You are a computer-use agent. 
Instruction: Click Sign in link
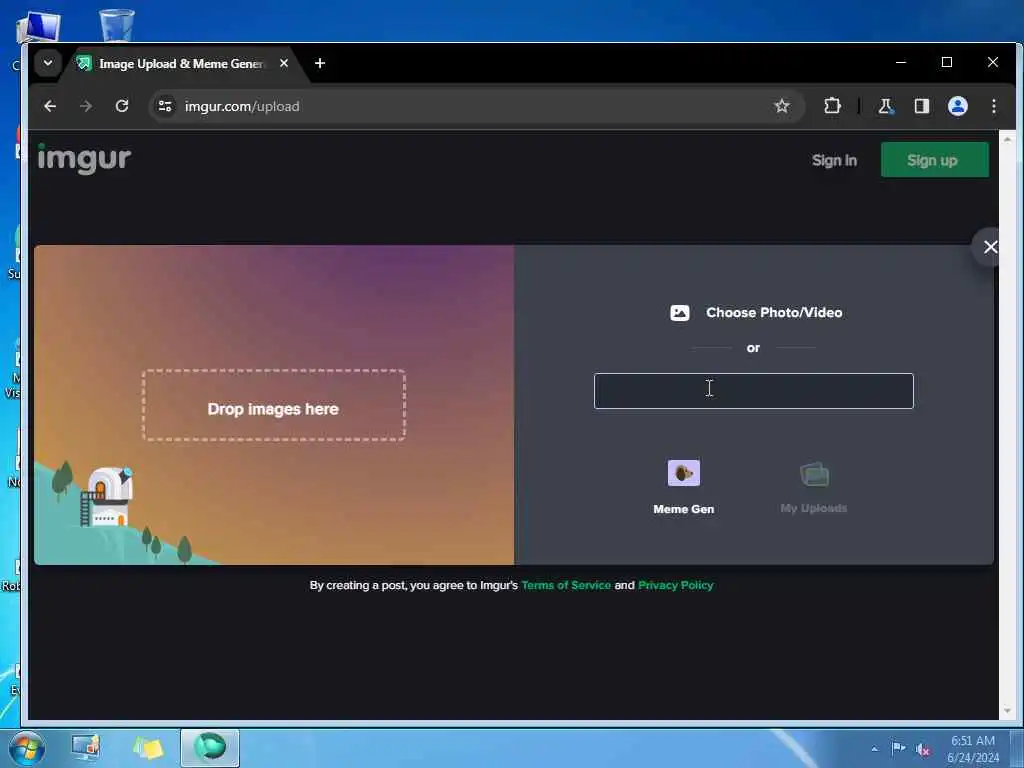[x=834, y=160]
